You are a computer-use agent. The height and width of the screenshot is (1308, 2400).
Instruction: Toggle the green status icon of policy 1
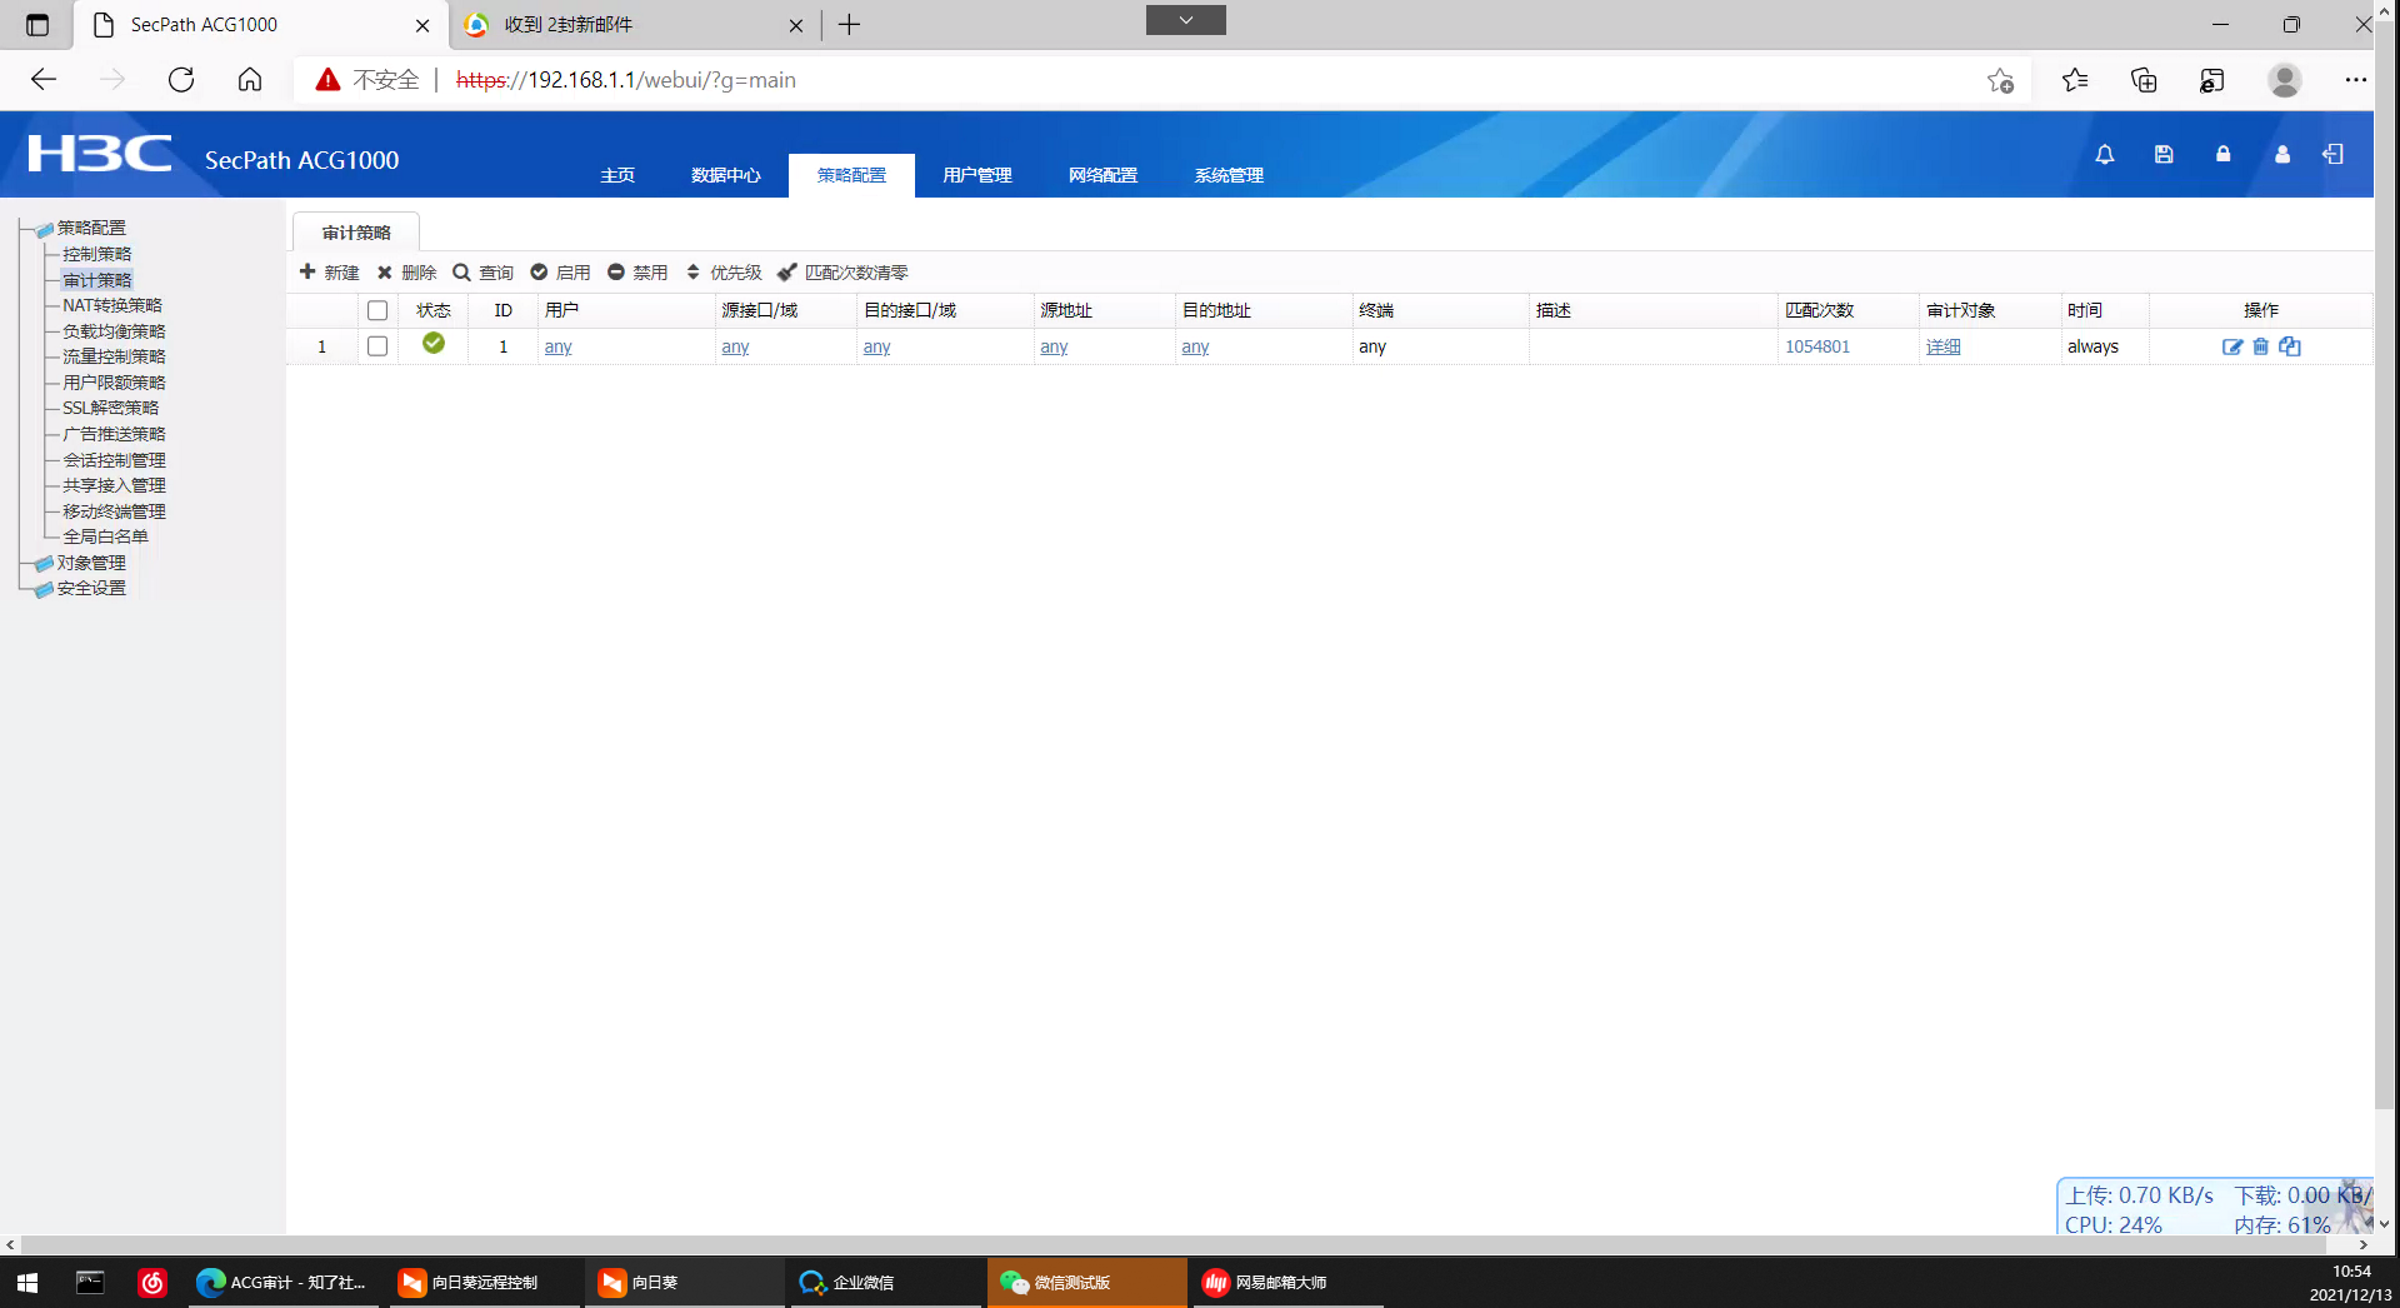pos(433,344)
